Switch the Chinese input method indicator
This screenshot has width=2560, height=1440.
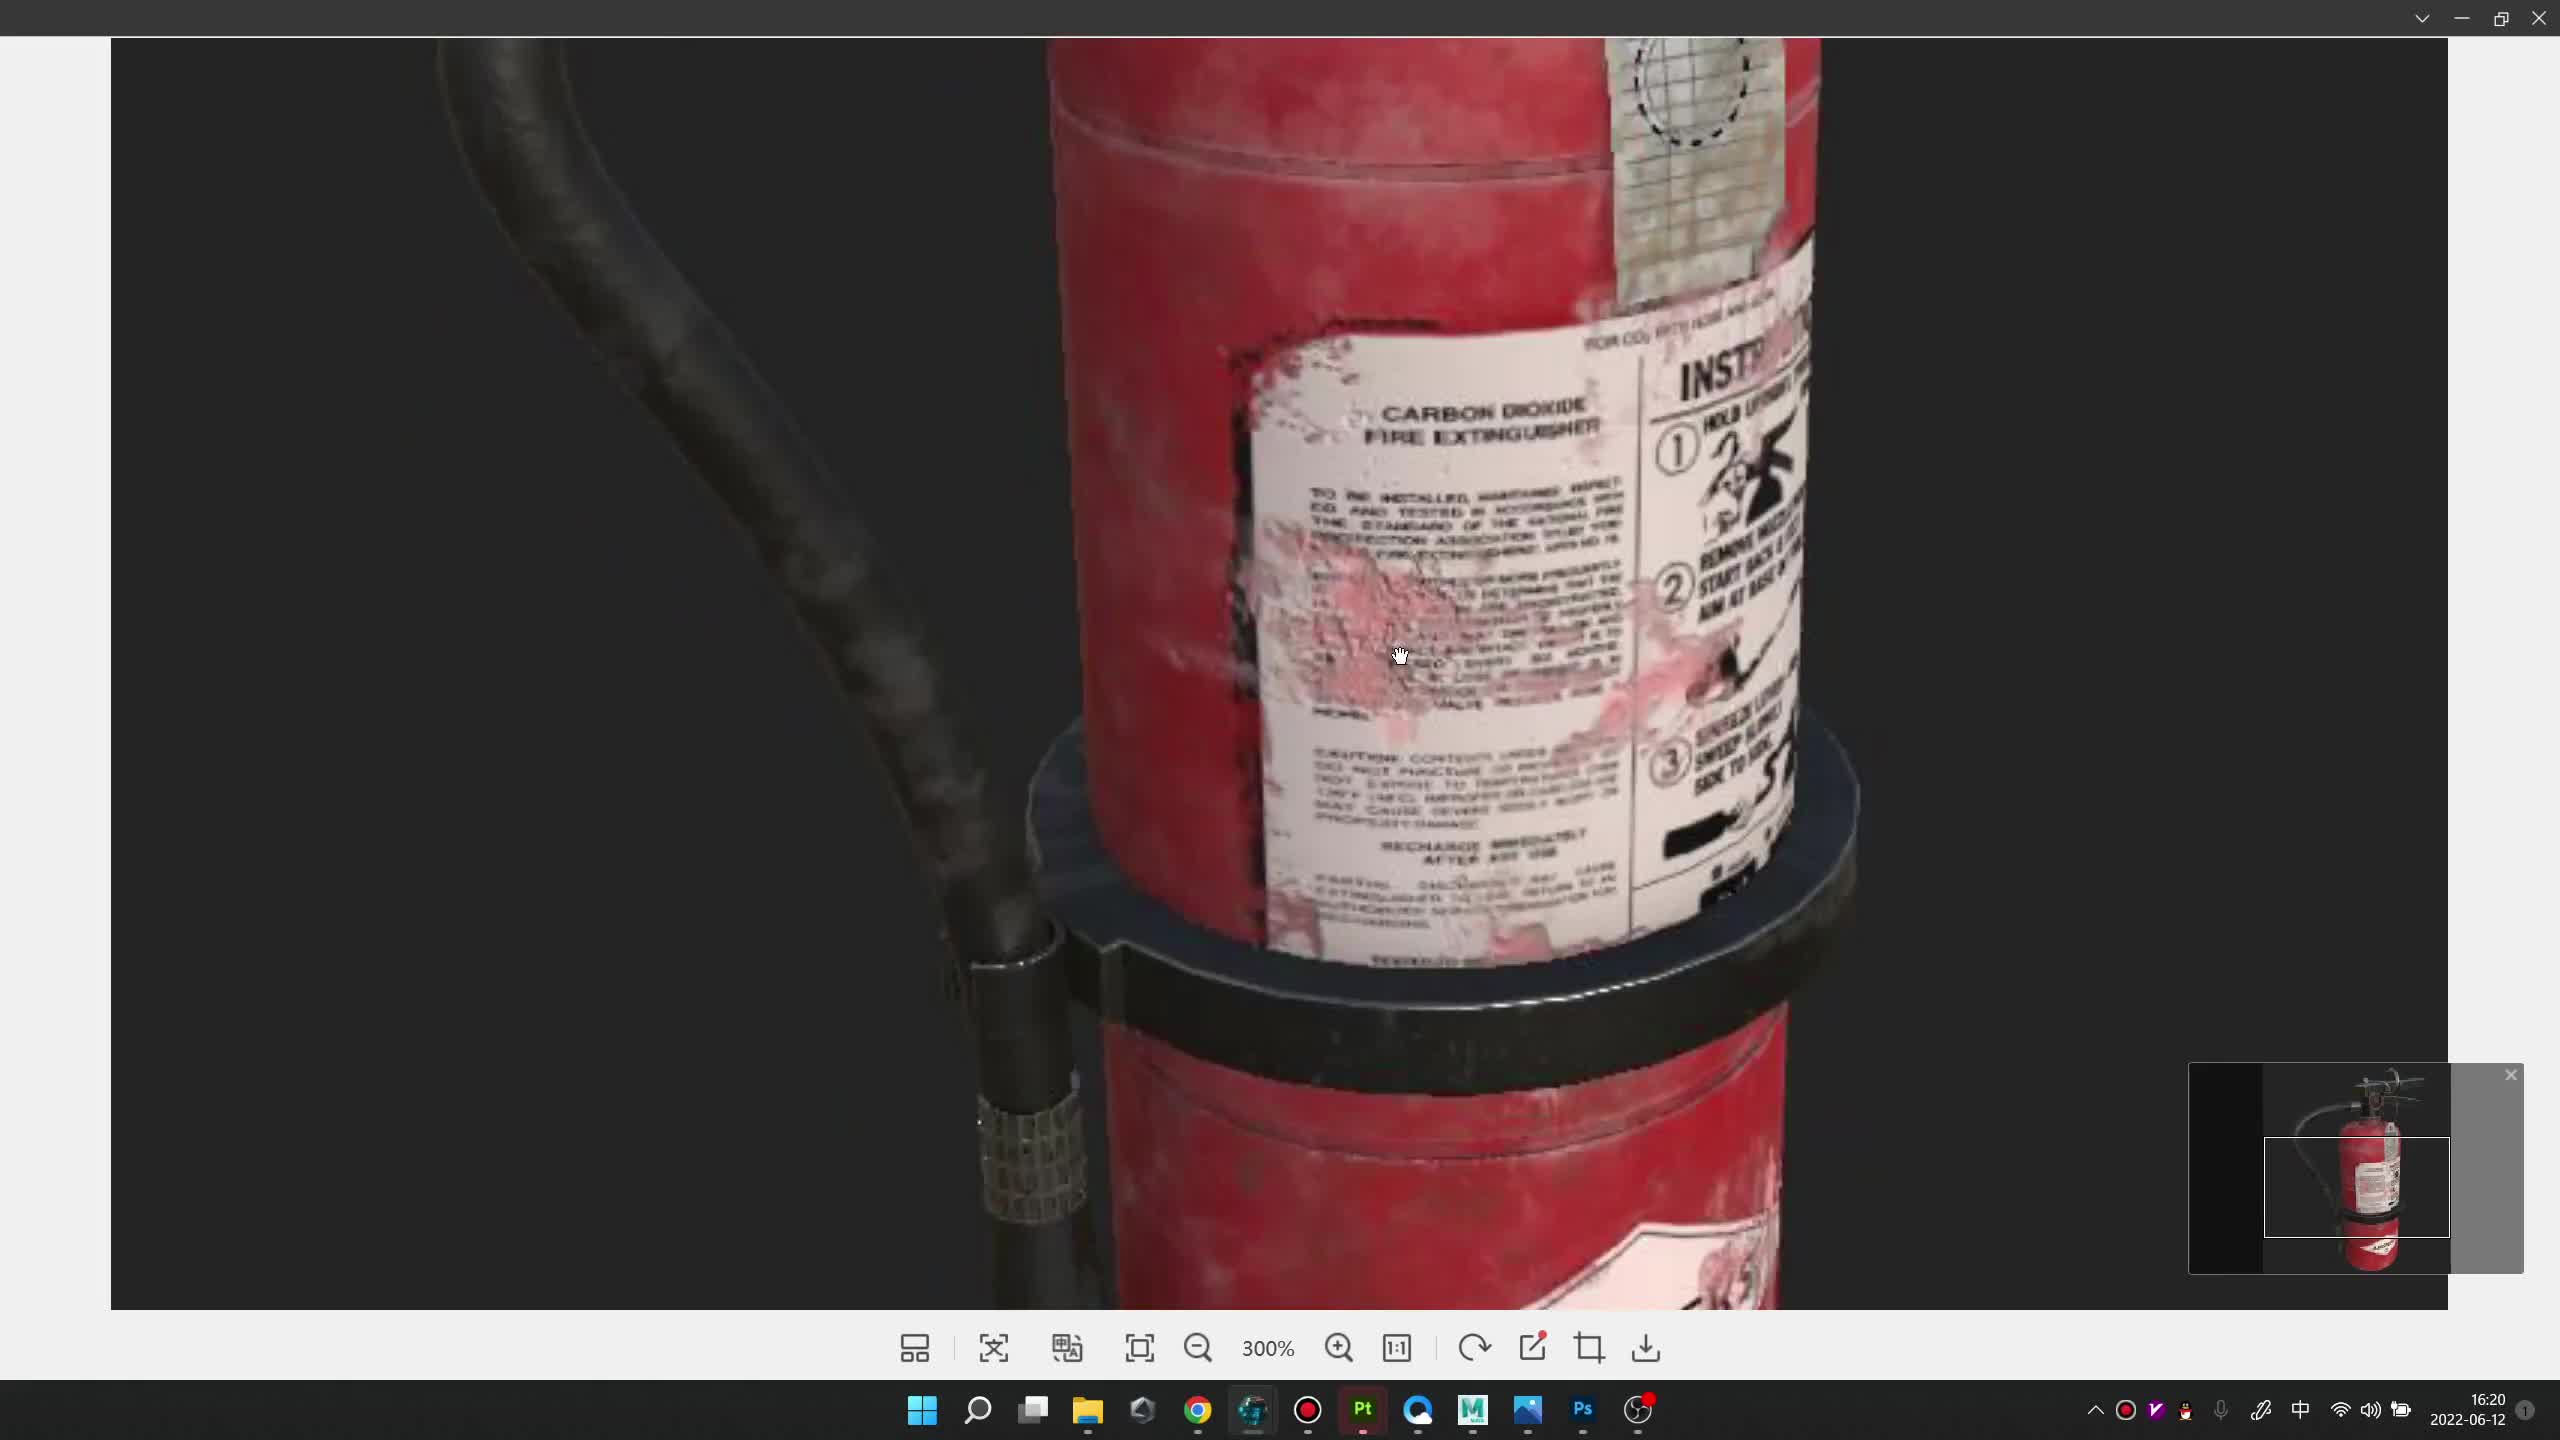pos(2300,1410)
